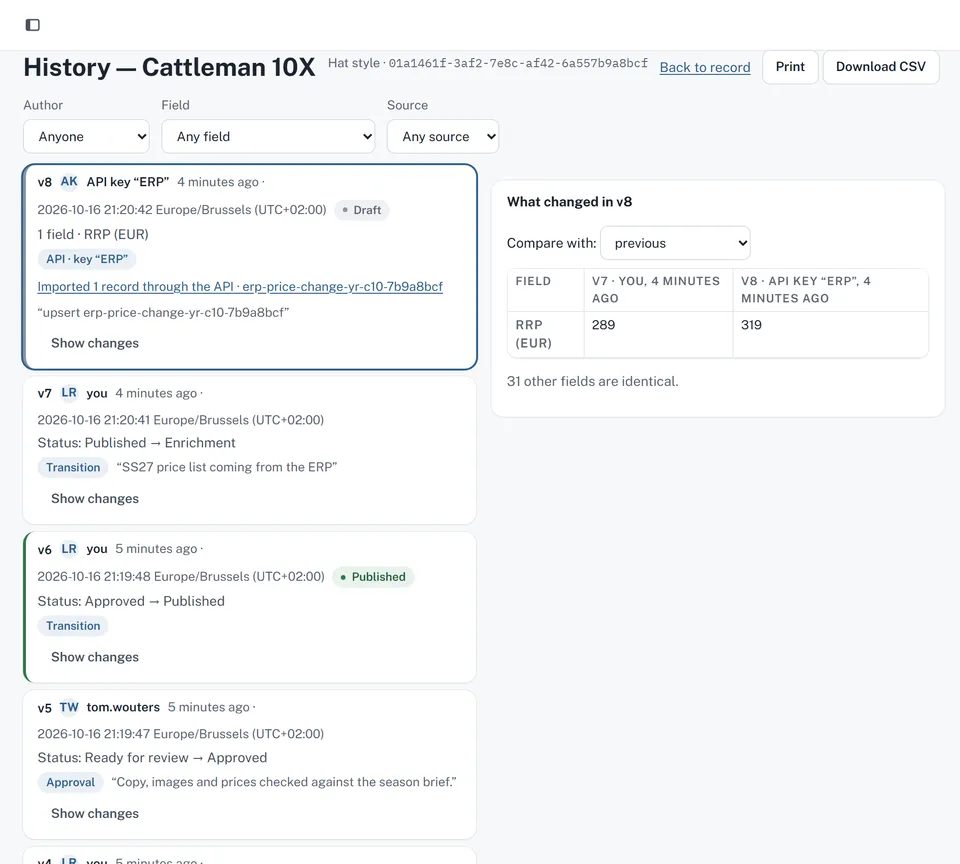Click API key “ERP” author name on v8
Screen dimensions: 960x864
point(128,182)
